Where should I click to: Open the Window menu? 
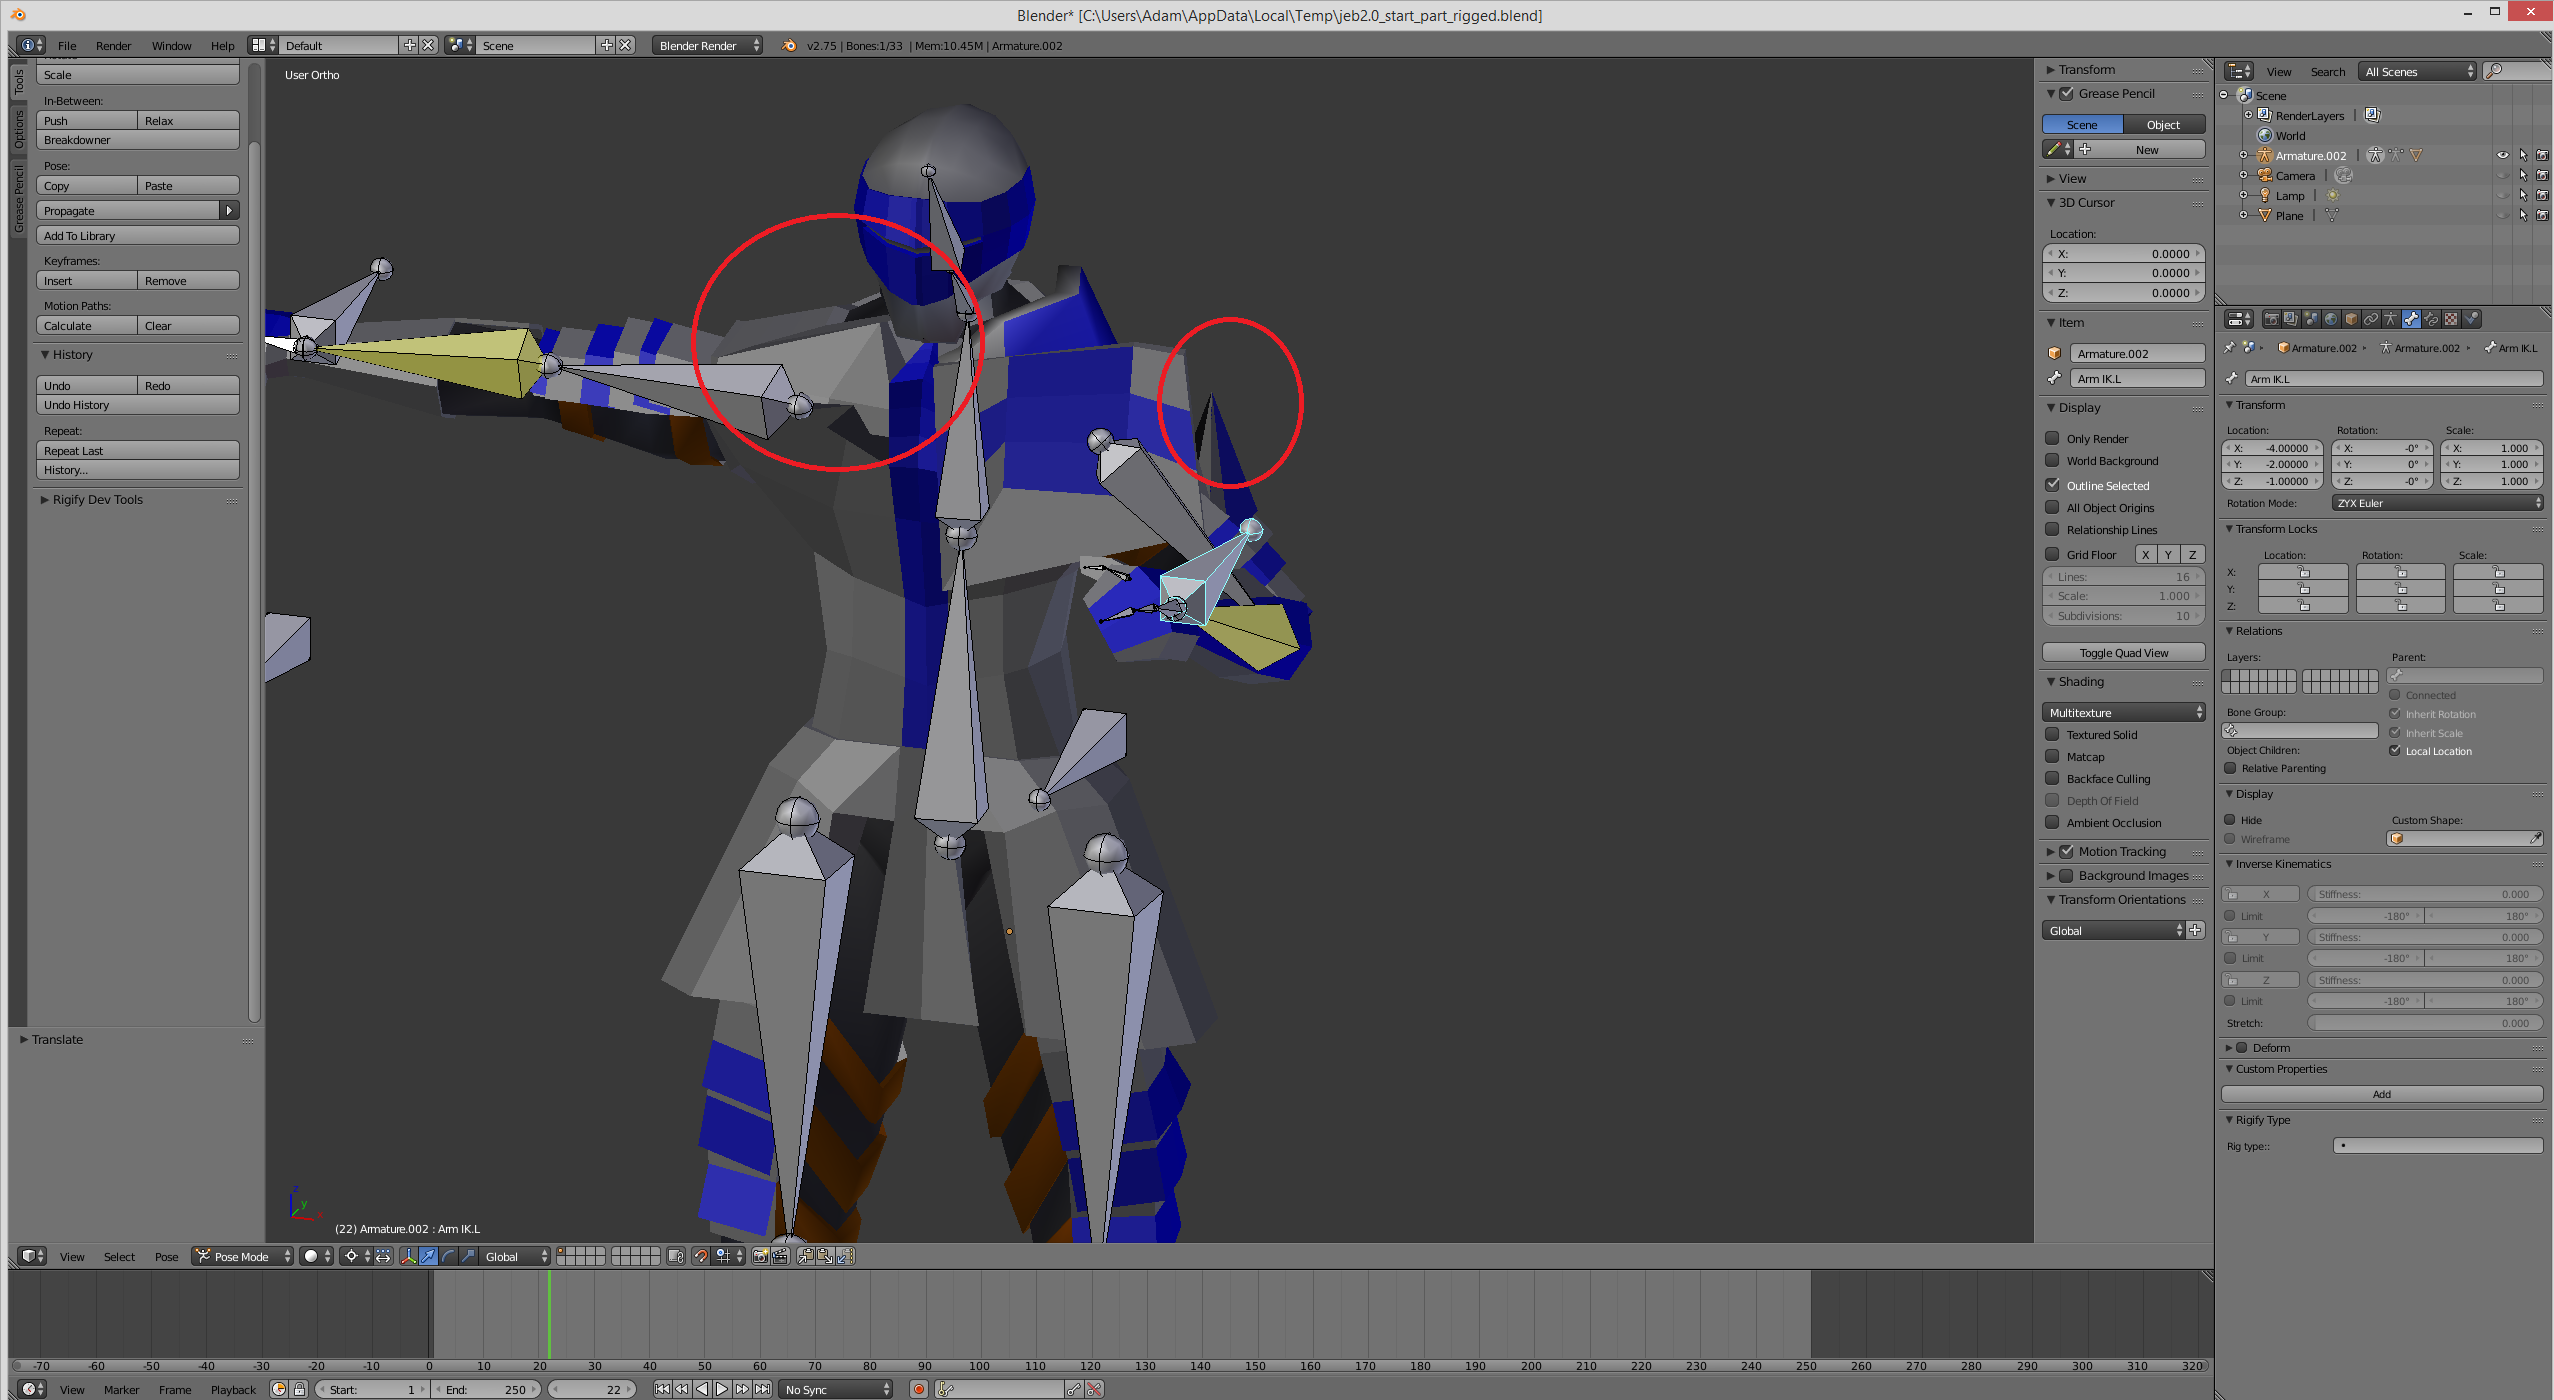click(x=171, y=45)
